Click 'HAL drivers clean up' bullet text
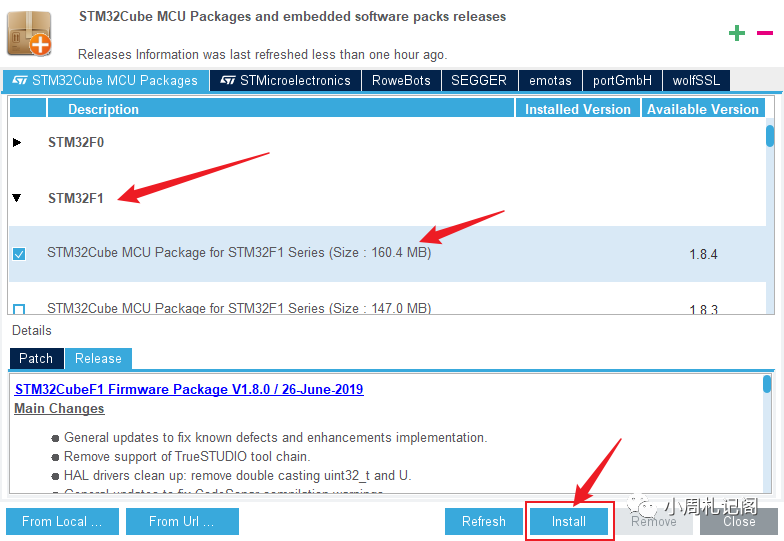The height and width of the screenshot is (541, 784). 238,476
